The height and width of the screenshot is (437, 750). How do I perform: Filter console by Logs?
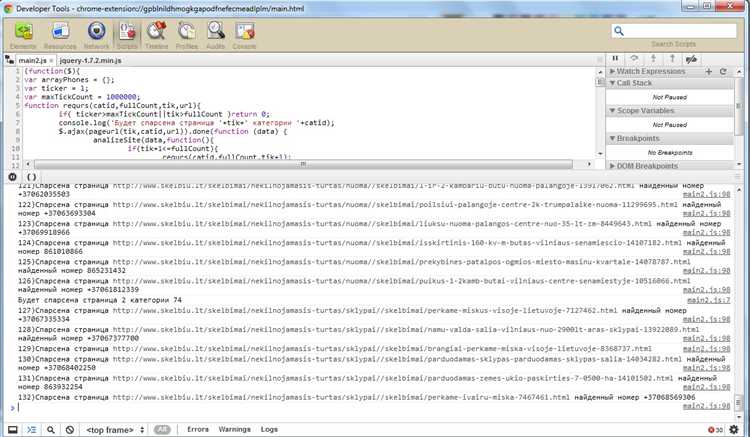point(269,429)
